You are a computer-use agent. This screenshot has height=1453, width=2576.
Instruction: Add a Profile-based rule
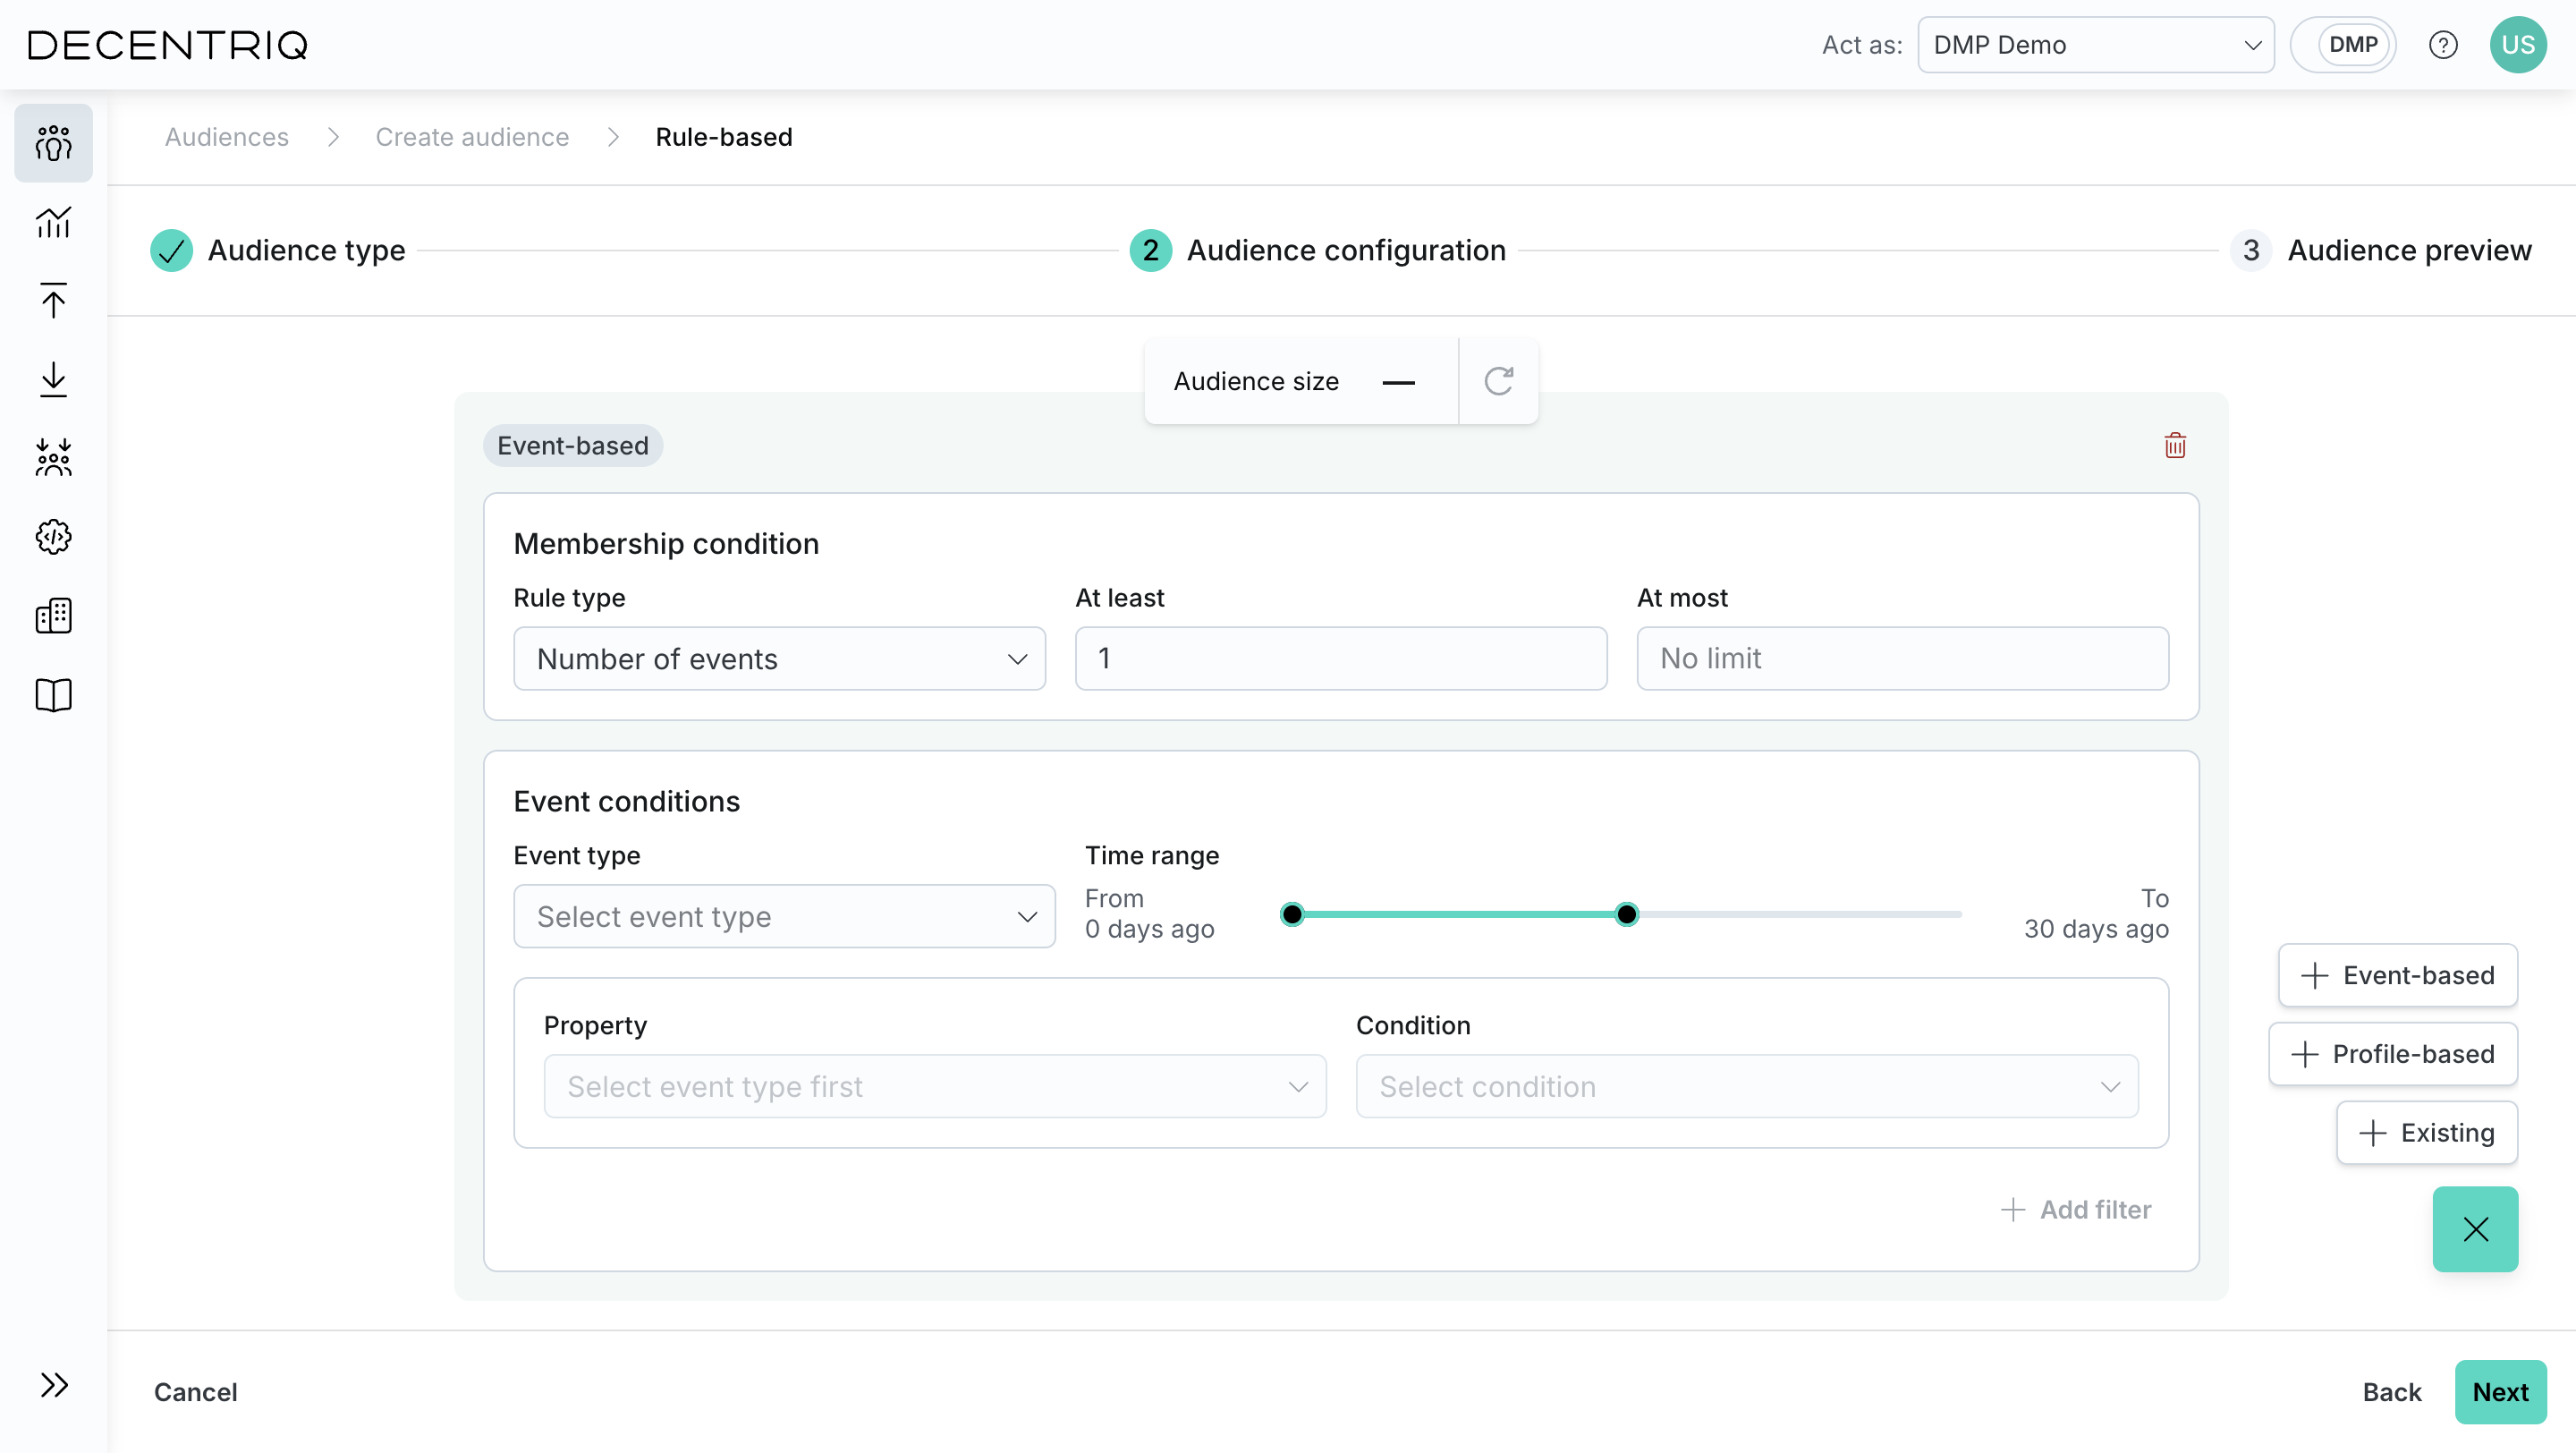[x=2392, y=1054]
